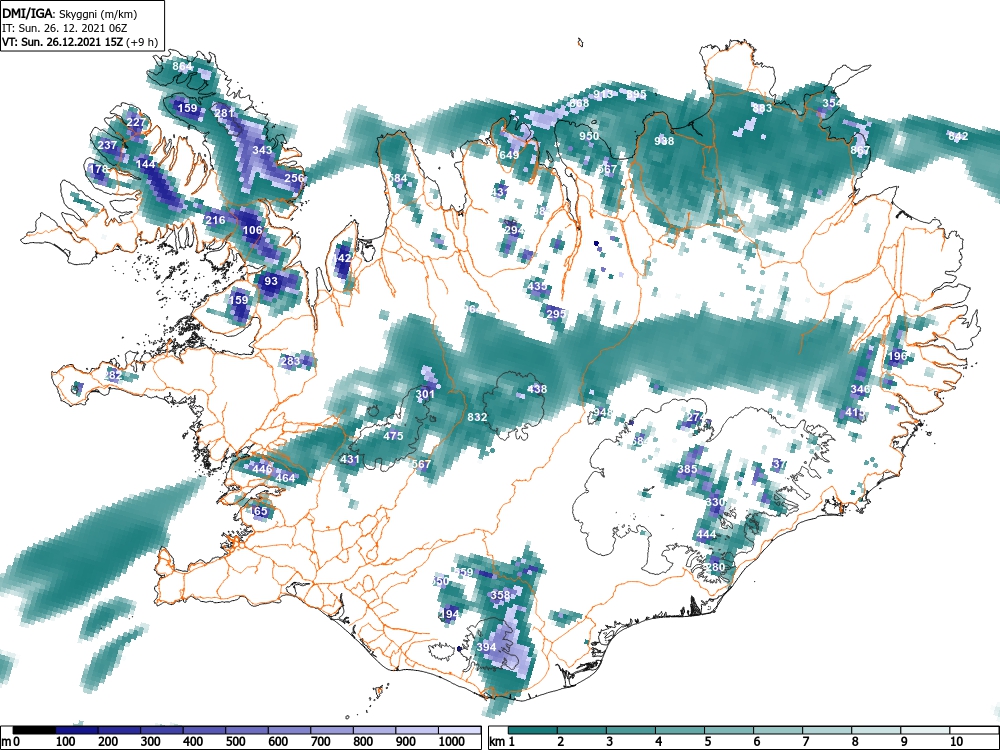
Task: Click the visibility value '295' on the map
Action: (x=556, y=314)
